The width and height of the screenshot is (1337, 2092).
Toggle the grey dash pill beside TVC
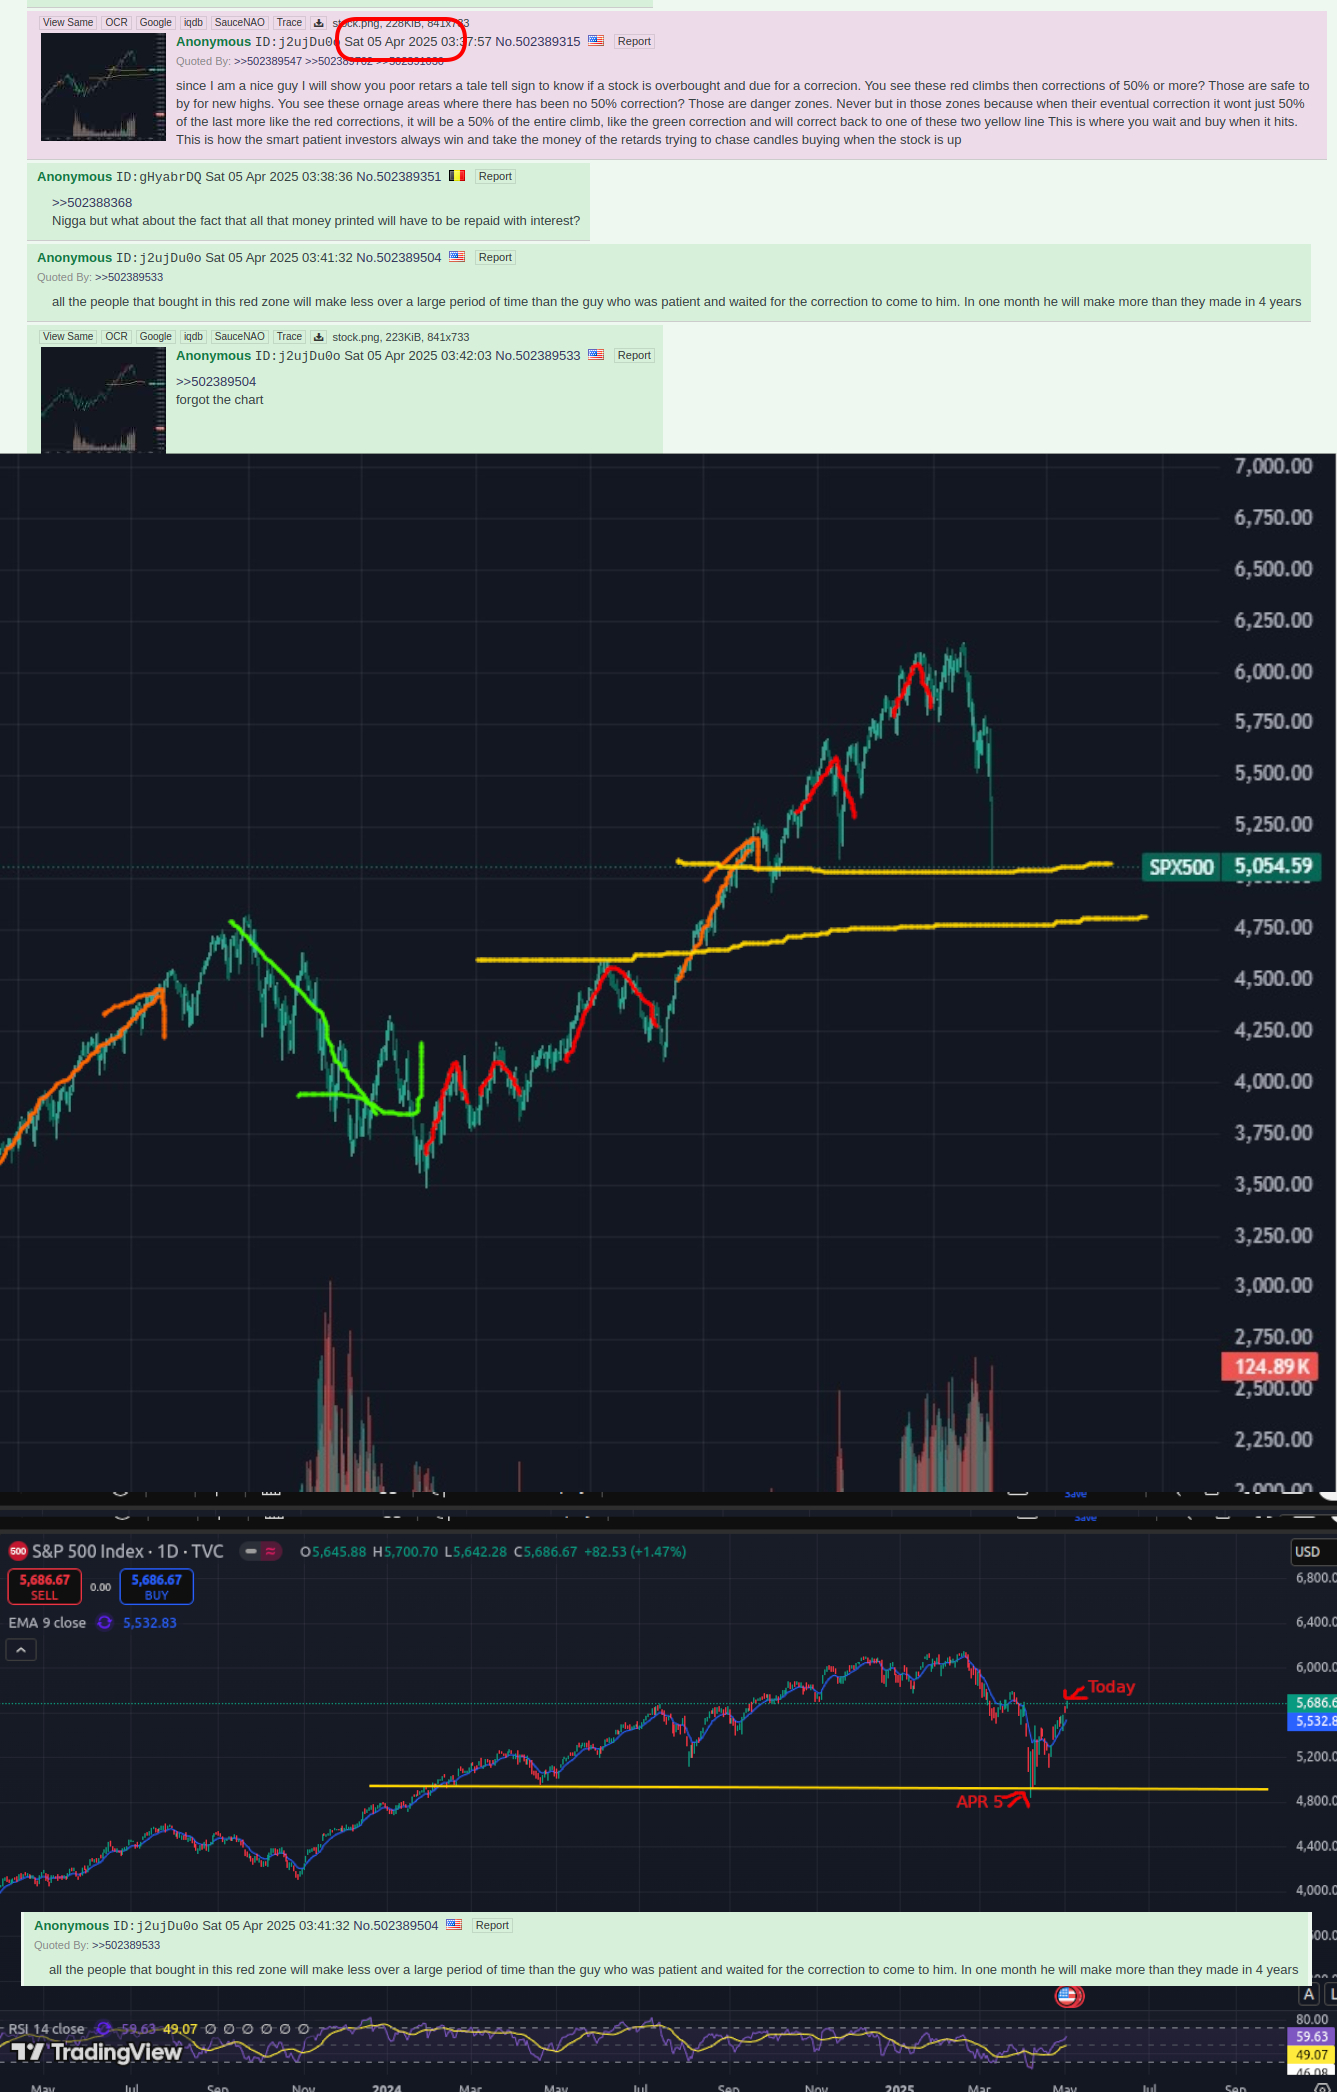[251, 1551]
